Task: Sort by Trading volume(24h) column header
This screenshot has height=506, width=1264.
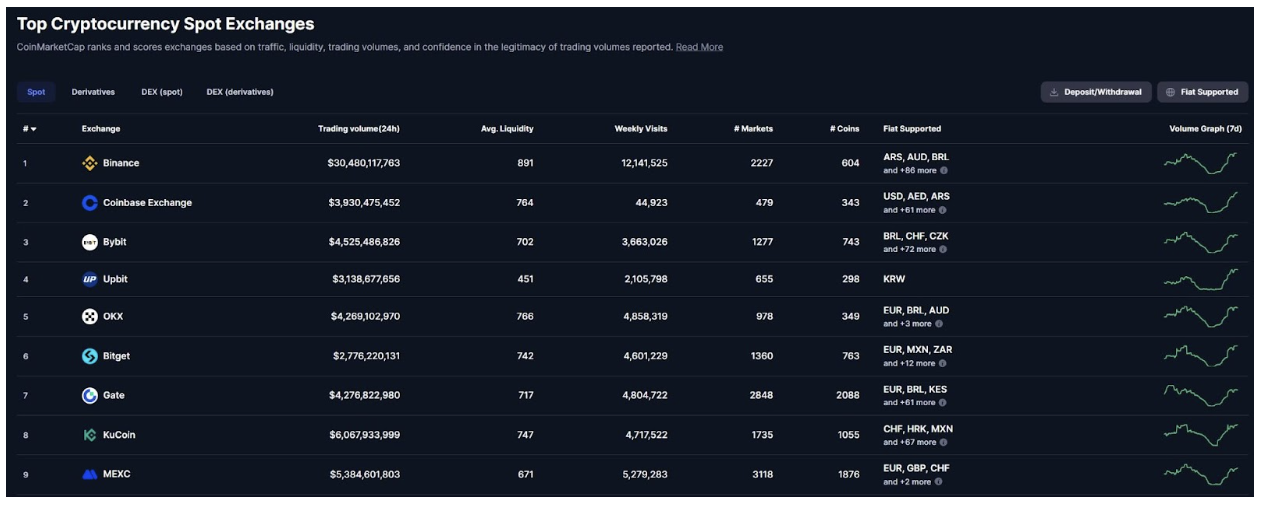Action: click(x=358, y=129)
